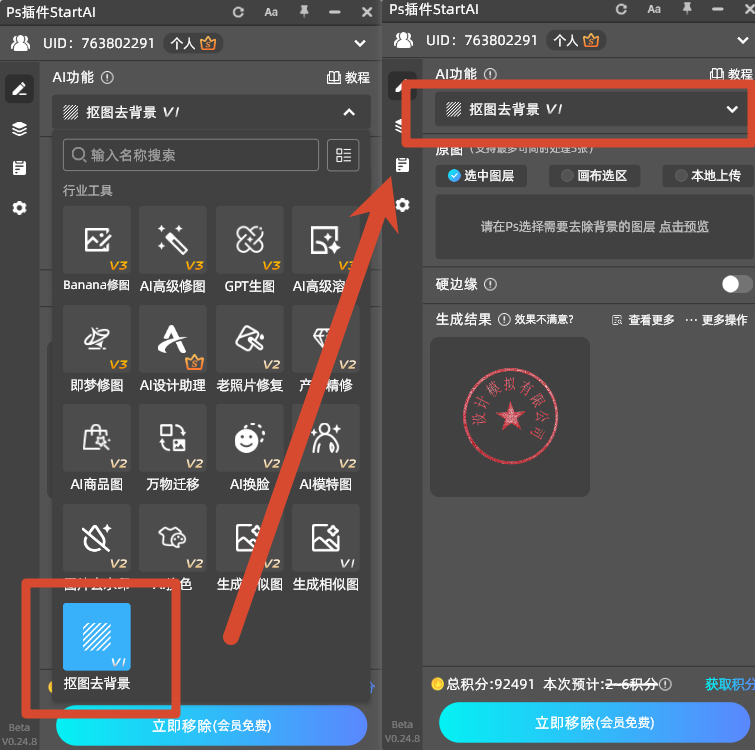Screen dimensions: 755x750
Task: Select the blue 抠图去背景 tile
Action: point(97,636)
